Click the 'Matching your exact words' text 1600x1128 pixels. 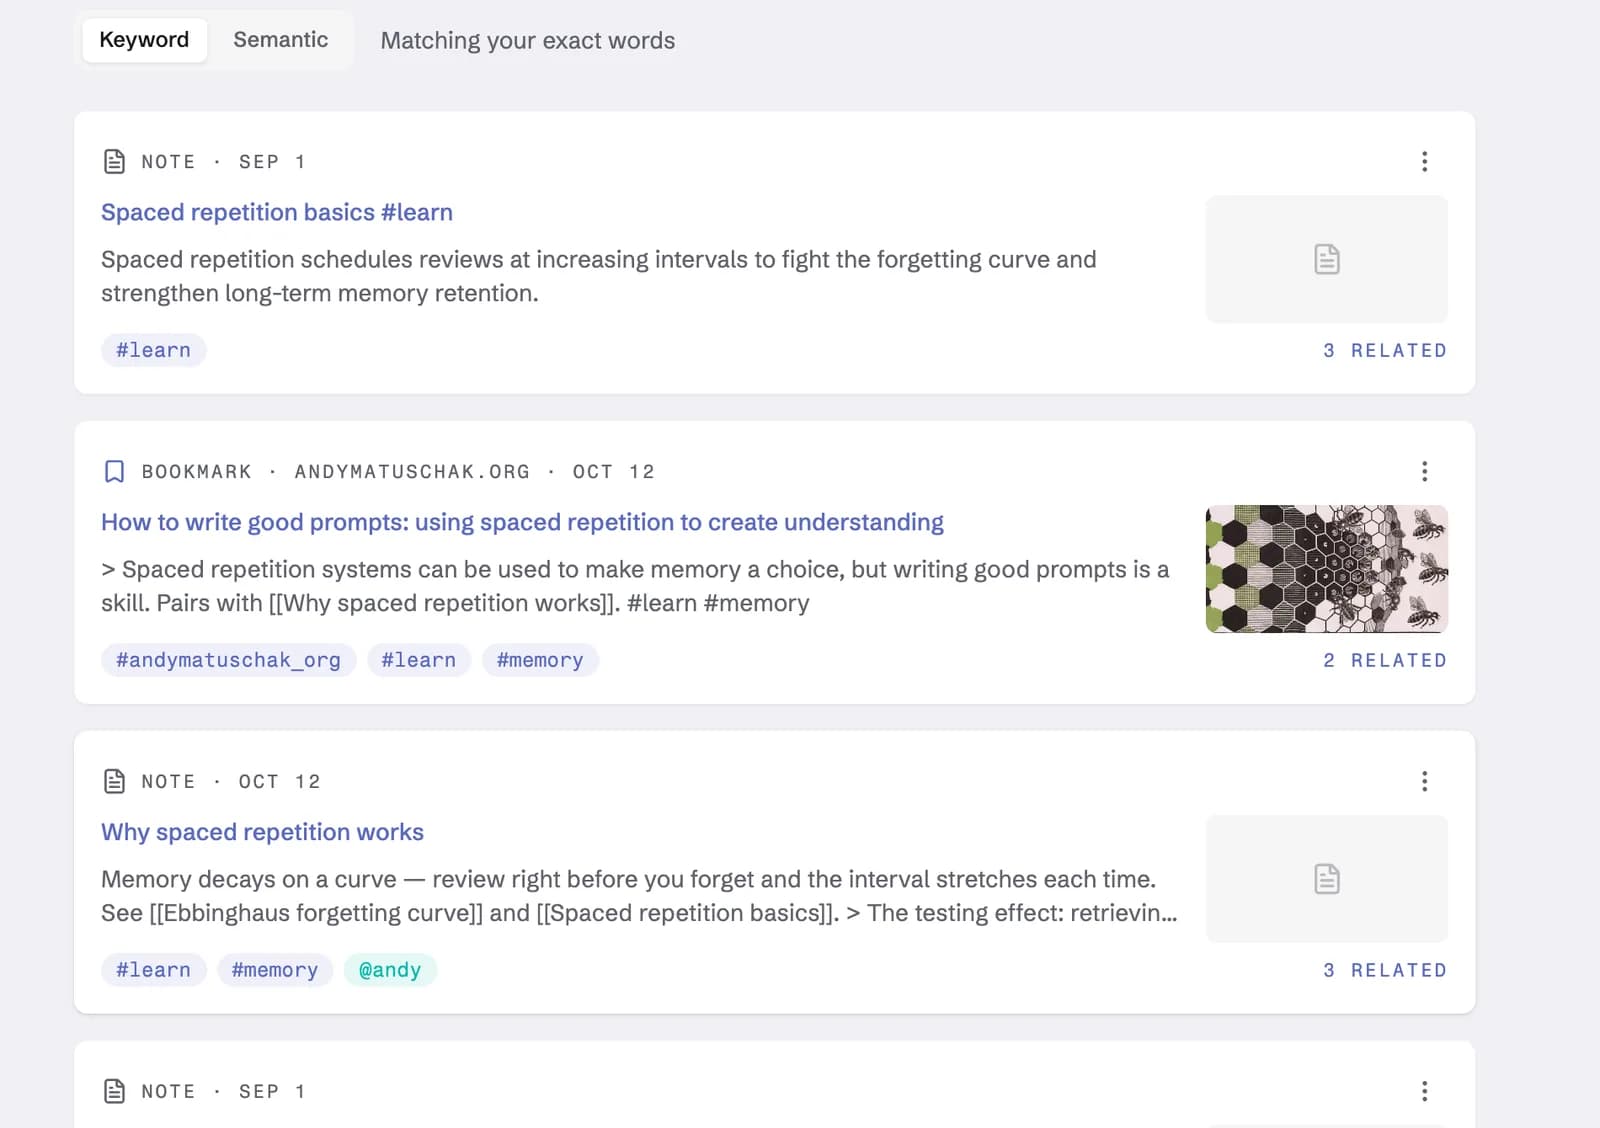coord(528,41)
